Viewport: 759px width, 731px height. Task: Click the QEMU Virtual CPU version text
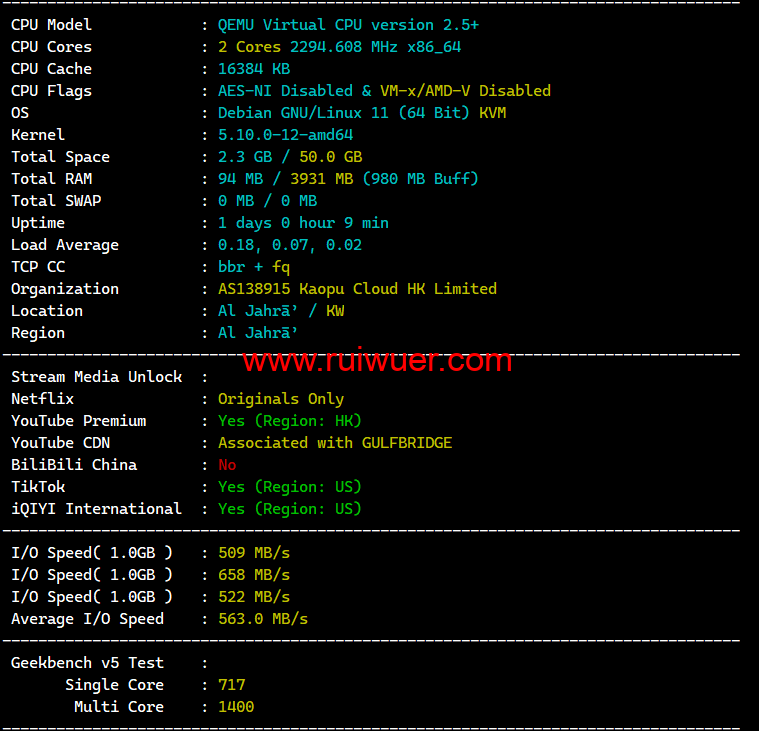coord(348,25)
